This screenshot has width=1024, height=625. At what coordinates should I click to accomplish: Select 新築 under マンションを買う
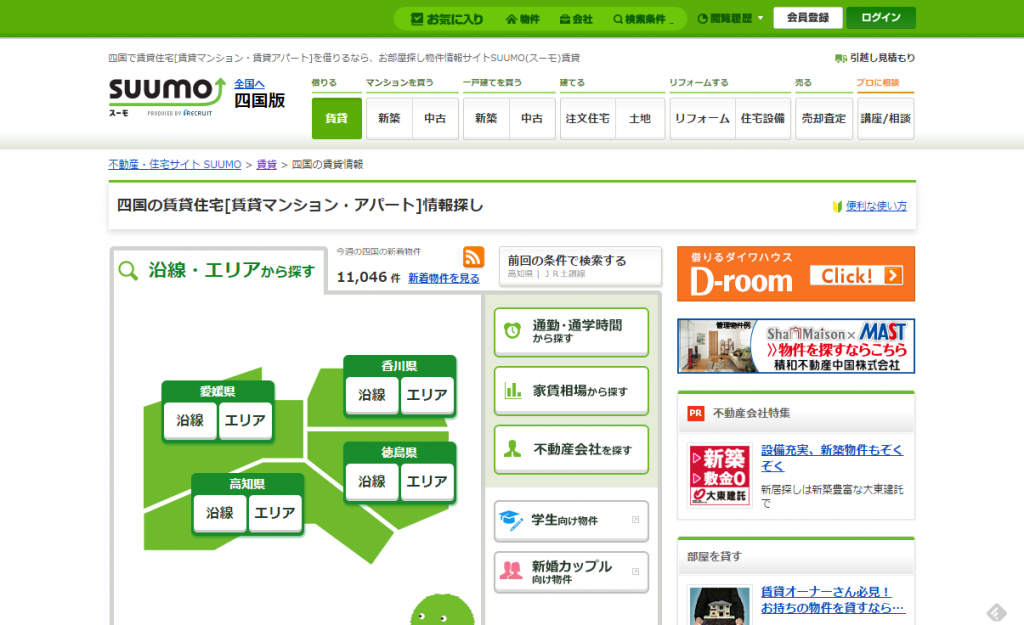pos(389,118)
